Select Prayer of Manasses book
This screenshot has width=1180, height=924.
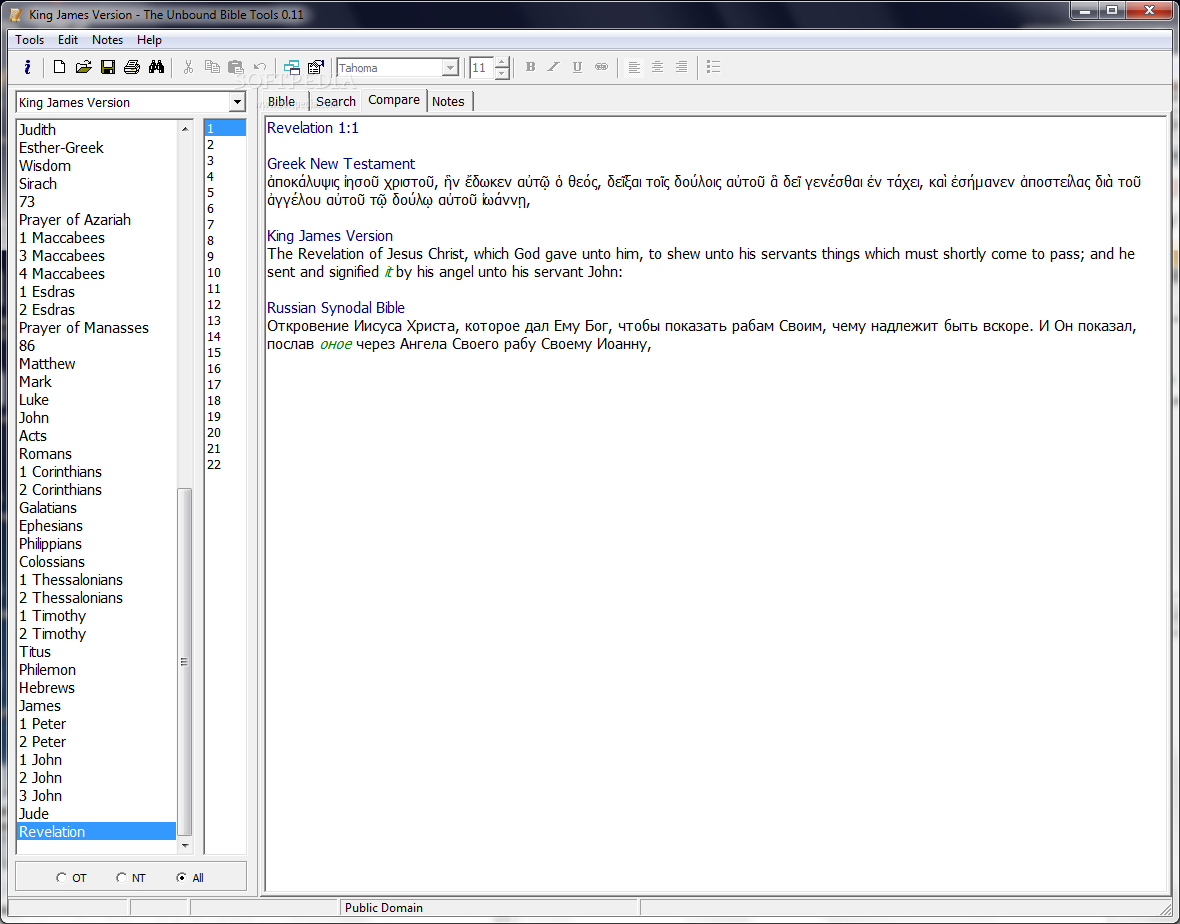click(96, 328)
